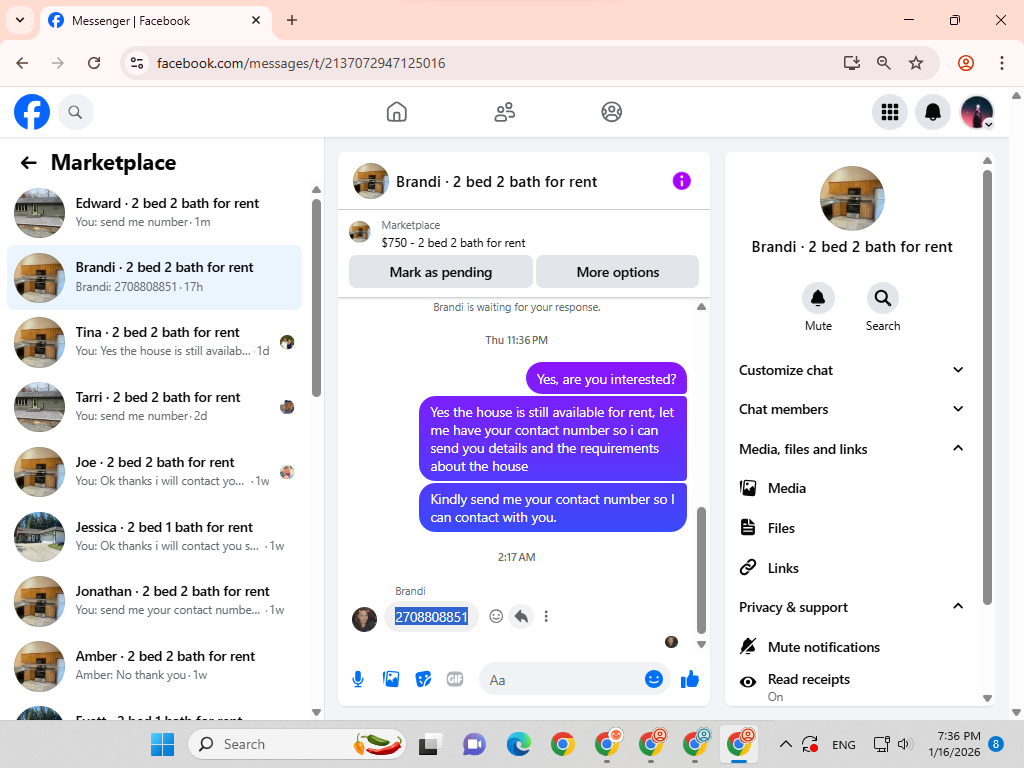
Task: Open the Groups icon in top navigation
Action: point(611,112)
